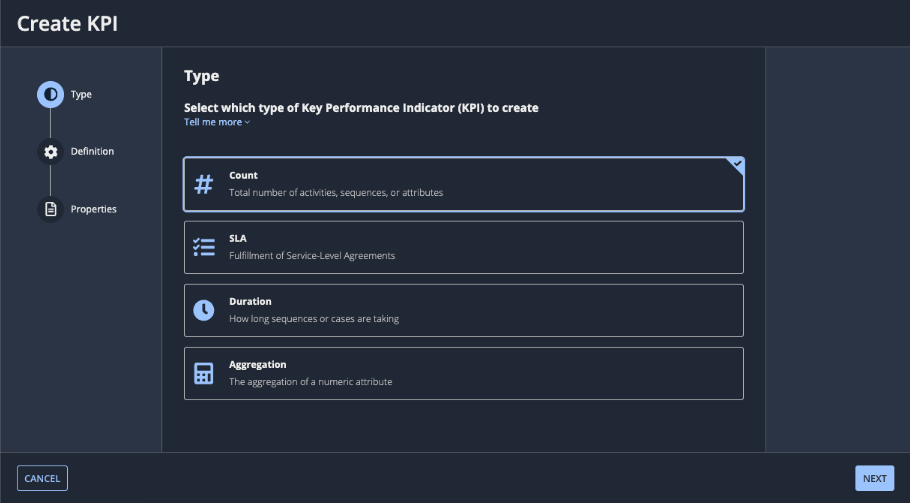Image resolution: width=910 pixels, height=503 pixels.
Task: Choose the SLA KPI type title
Action: point(238,239)
